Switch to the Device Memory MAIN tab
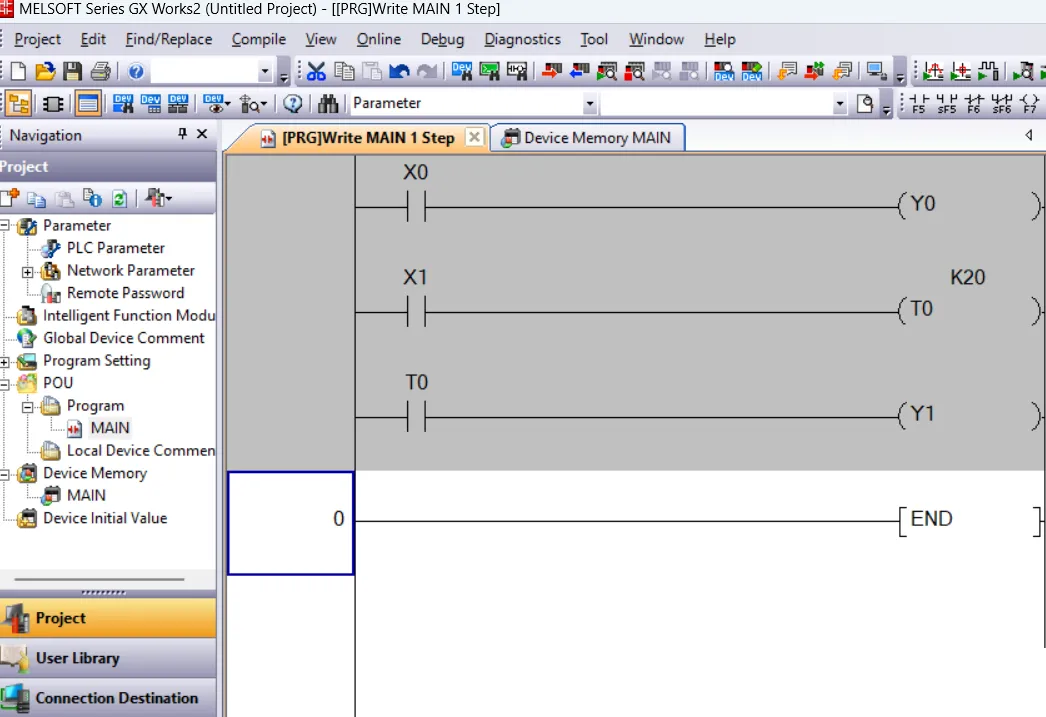The width and height of the screenshot is (1046, 717). [588, 138]
